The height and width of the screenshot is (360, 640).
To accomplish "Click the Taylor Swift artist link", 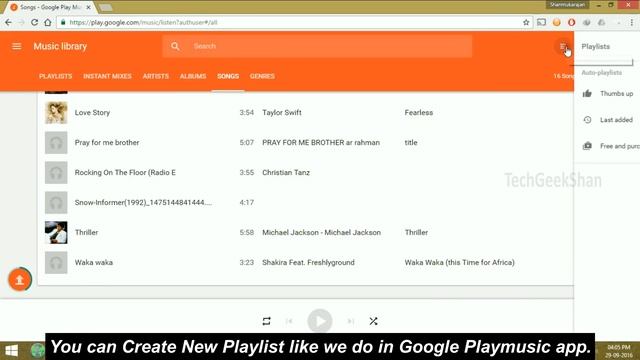I will point(282,113).
